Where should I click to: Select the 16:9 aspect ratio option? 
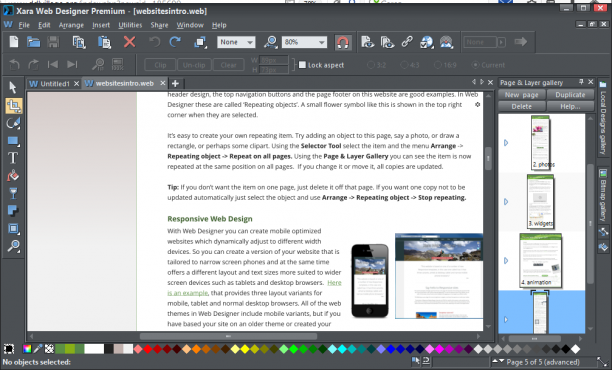pos(438,65)
